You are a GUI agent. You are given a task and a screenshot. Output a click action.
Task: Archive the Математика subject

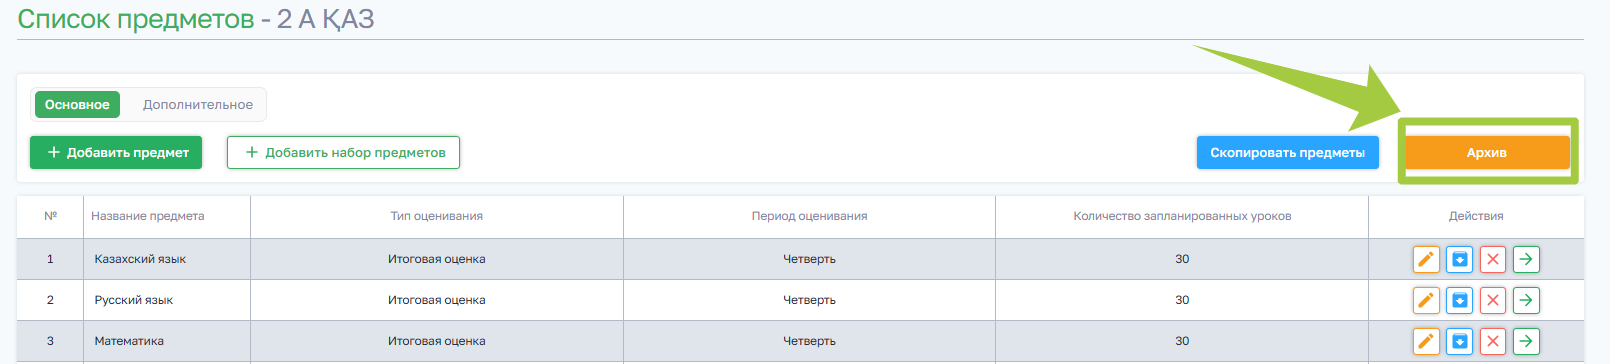point(1460,341)
